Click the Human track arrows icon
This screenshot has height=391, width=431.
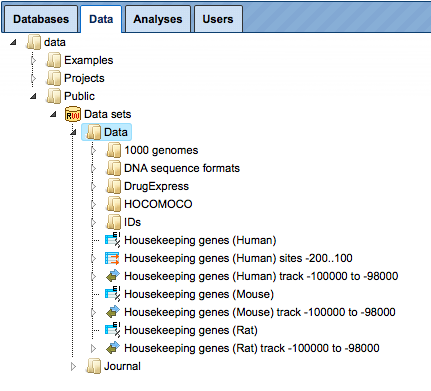tap(113, 276)
